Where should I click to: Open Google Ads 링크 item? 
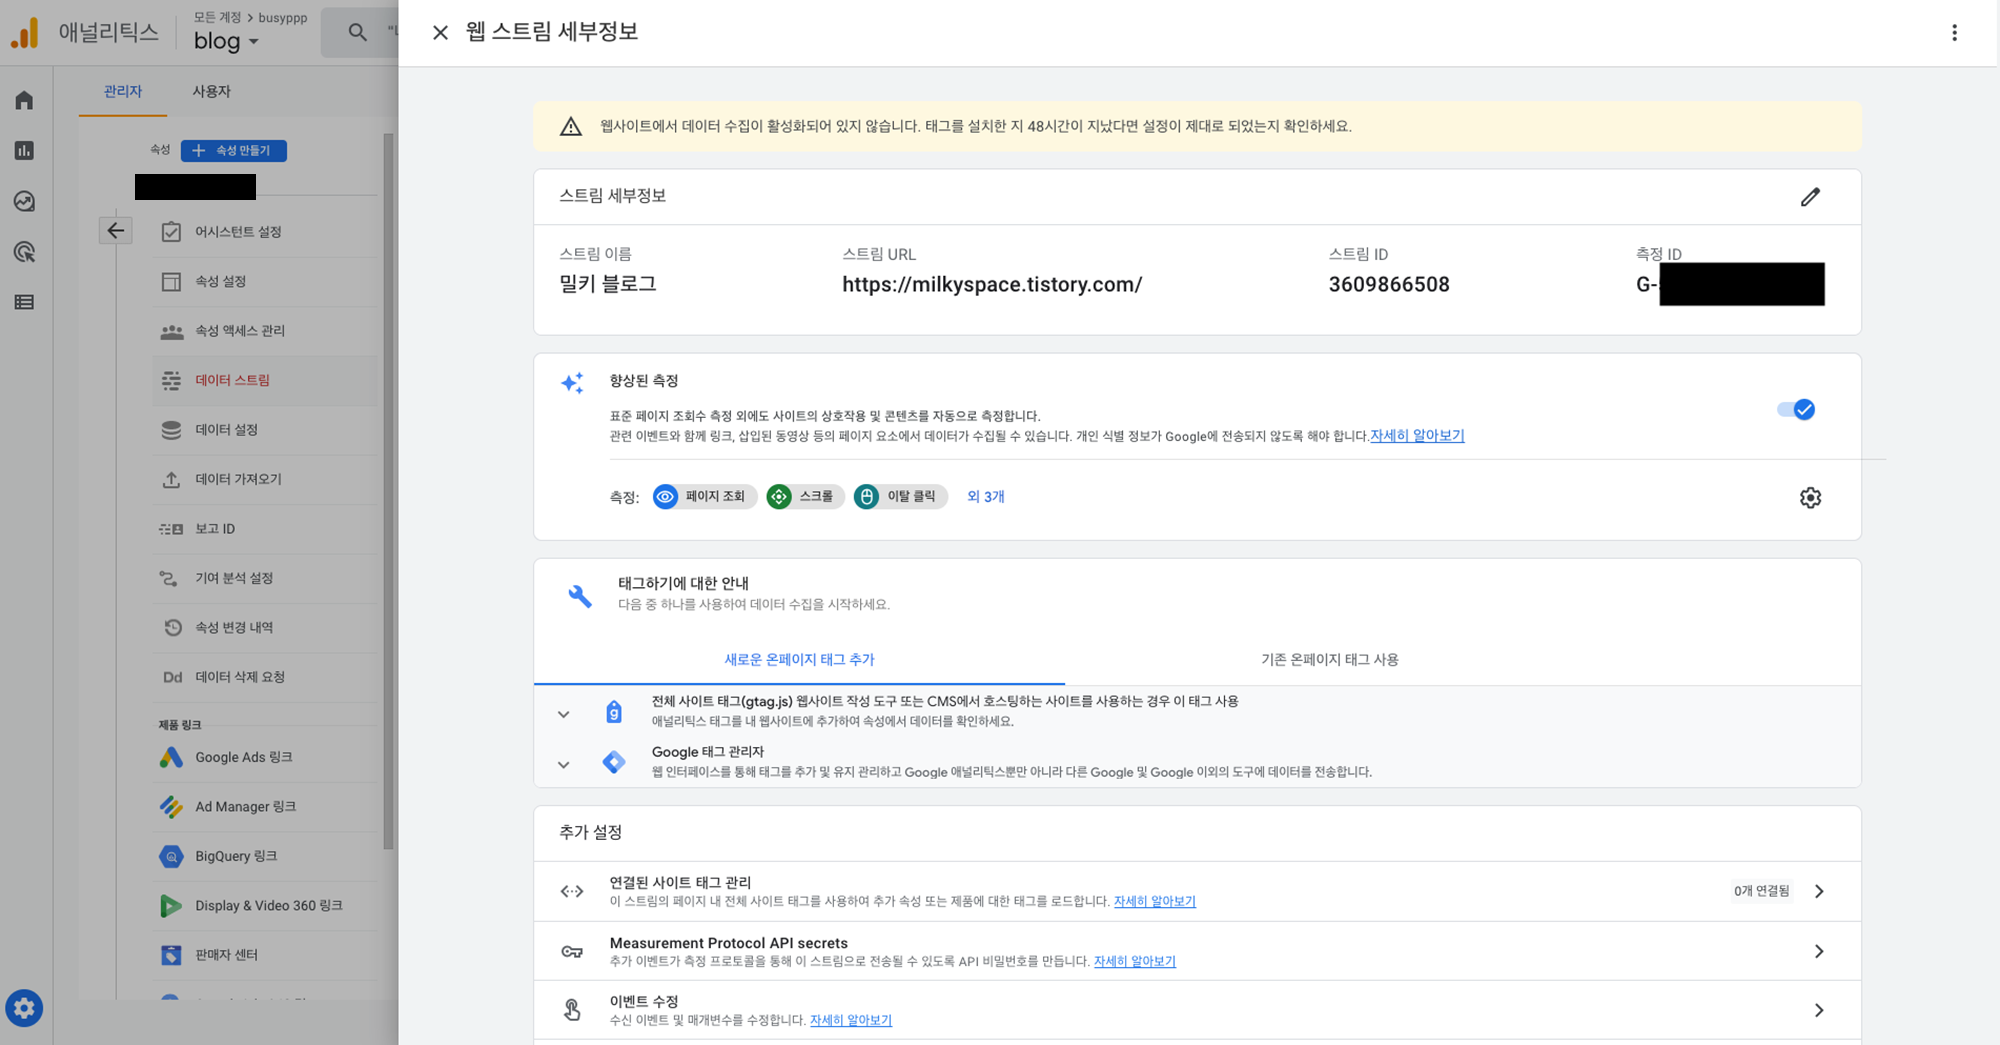(x=265, y=757)
